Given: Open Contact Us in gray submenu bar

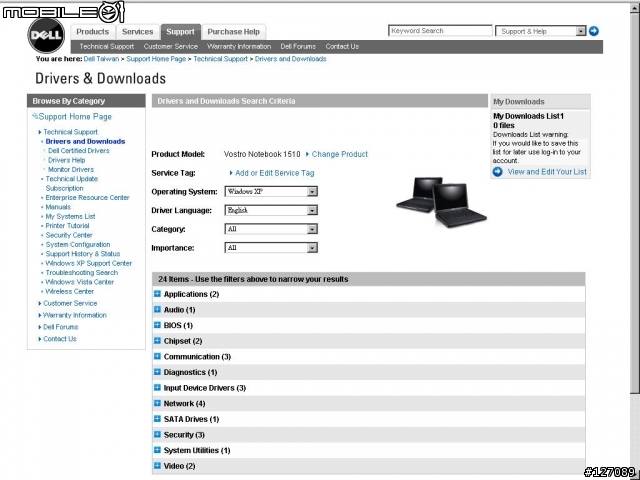Looking at the screenshot, I should tap(342, 47).
